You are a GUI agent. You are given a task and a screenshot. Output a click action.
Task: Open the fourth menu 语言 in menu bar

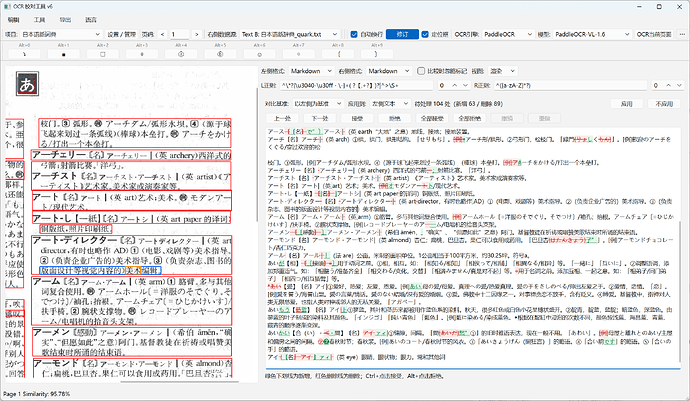(x=91, y=20)
